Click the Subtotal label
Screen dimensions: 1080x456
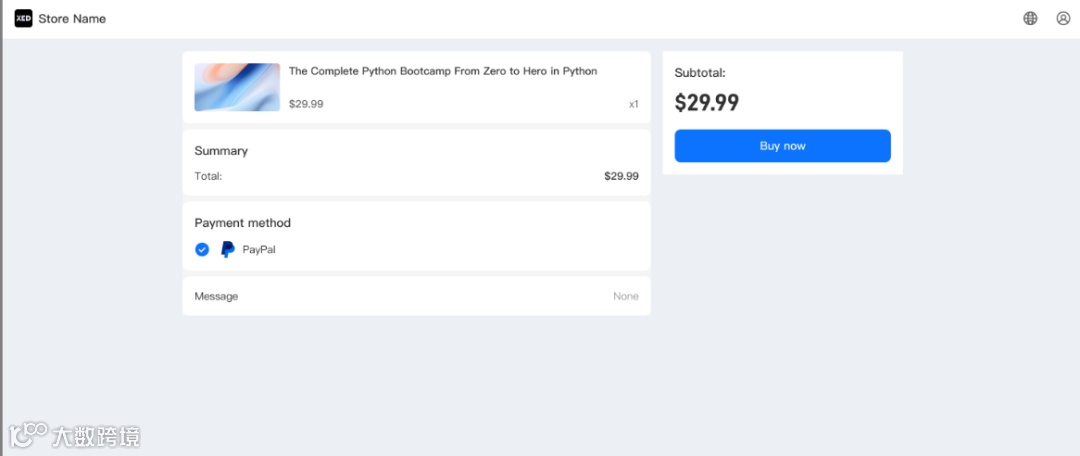(x=700, y=73)
